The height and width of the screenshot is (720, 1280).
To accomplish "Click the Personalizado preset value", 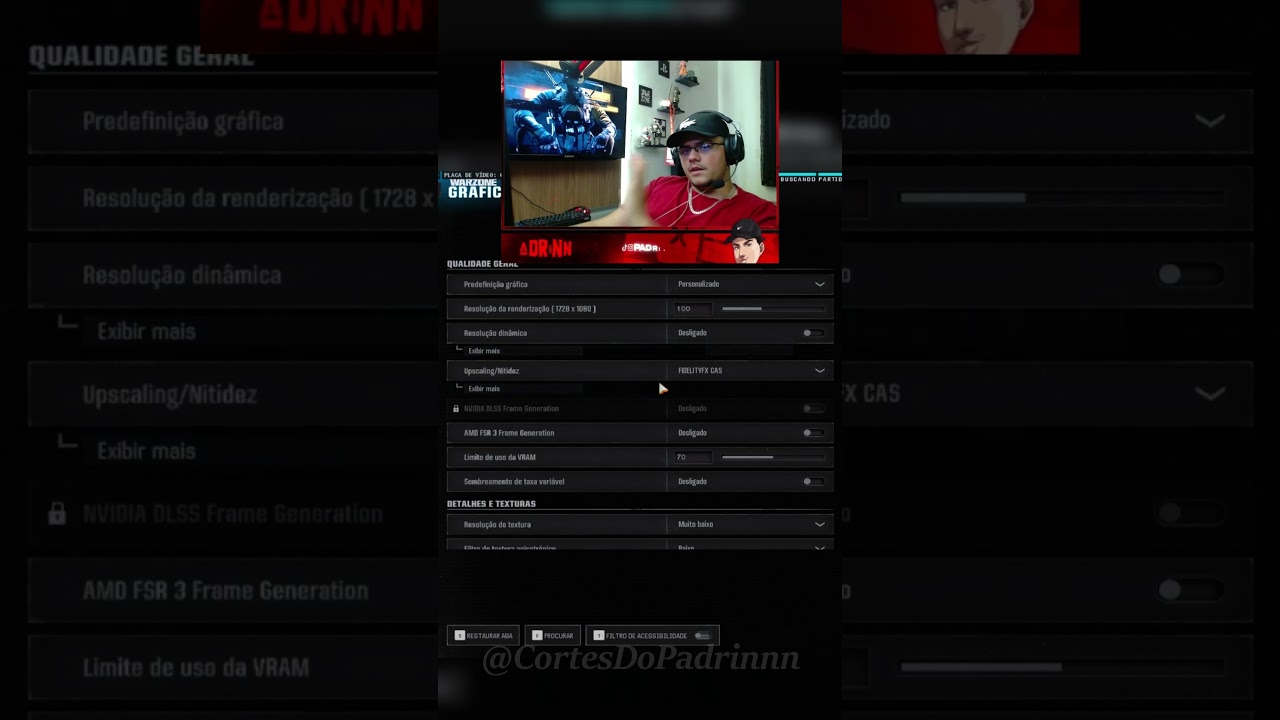I will [698, 284].
